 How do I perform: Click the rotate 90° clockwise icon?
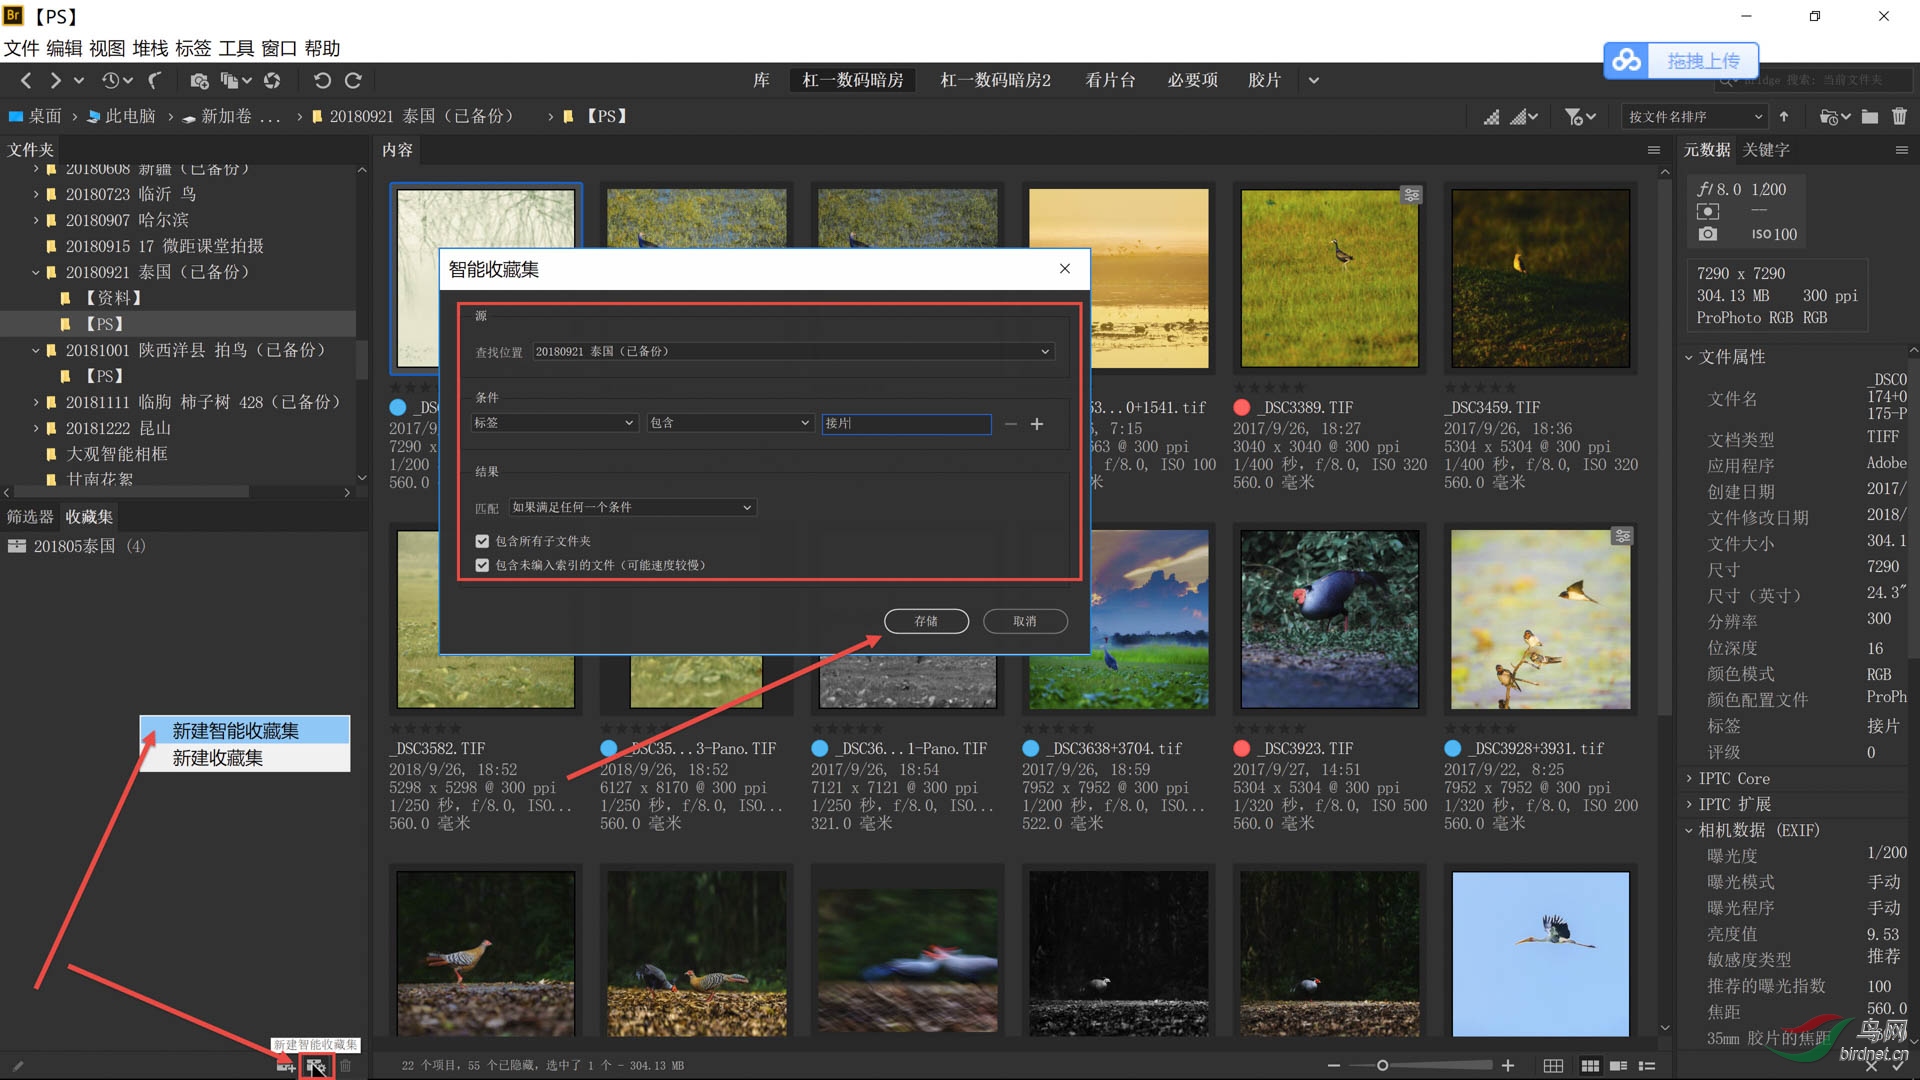(353, 81)
